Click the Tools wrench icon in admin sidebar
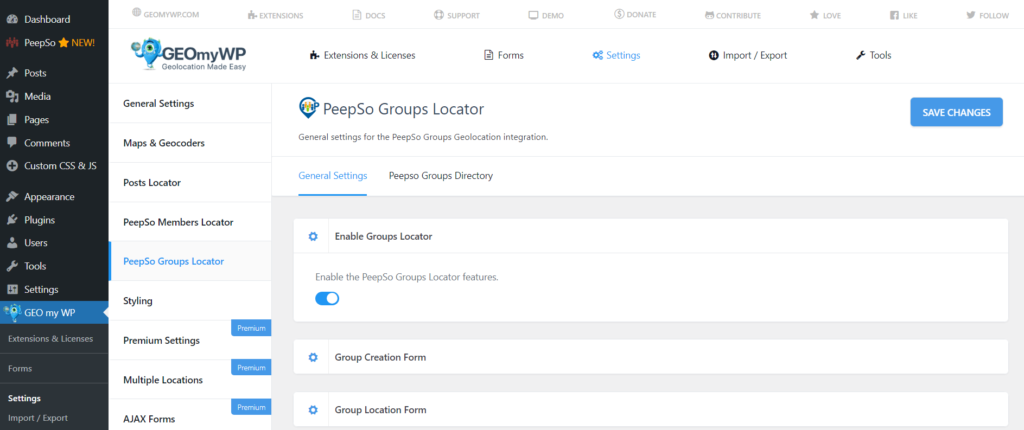1024x430 pixels. click(12, 267)
